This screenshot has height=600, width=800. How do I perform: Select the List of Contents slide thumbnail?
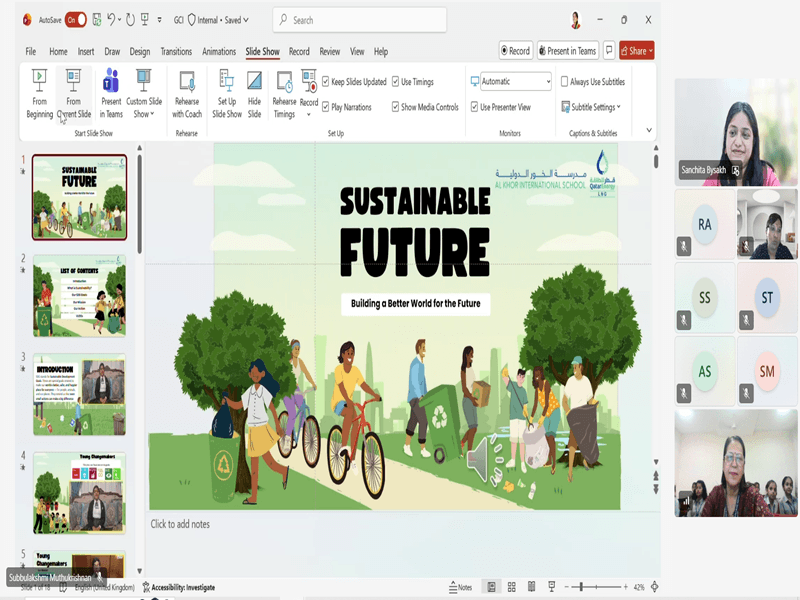click(80, 295)
